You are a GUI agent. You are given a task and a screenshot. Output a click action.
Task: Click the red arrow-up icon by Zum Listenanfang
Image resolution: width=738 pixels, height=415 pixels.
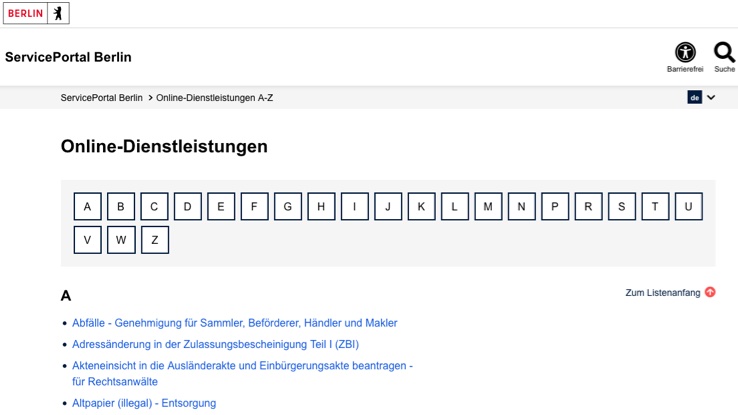pos(710,292)
